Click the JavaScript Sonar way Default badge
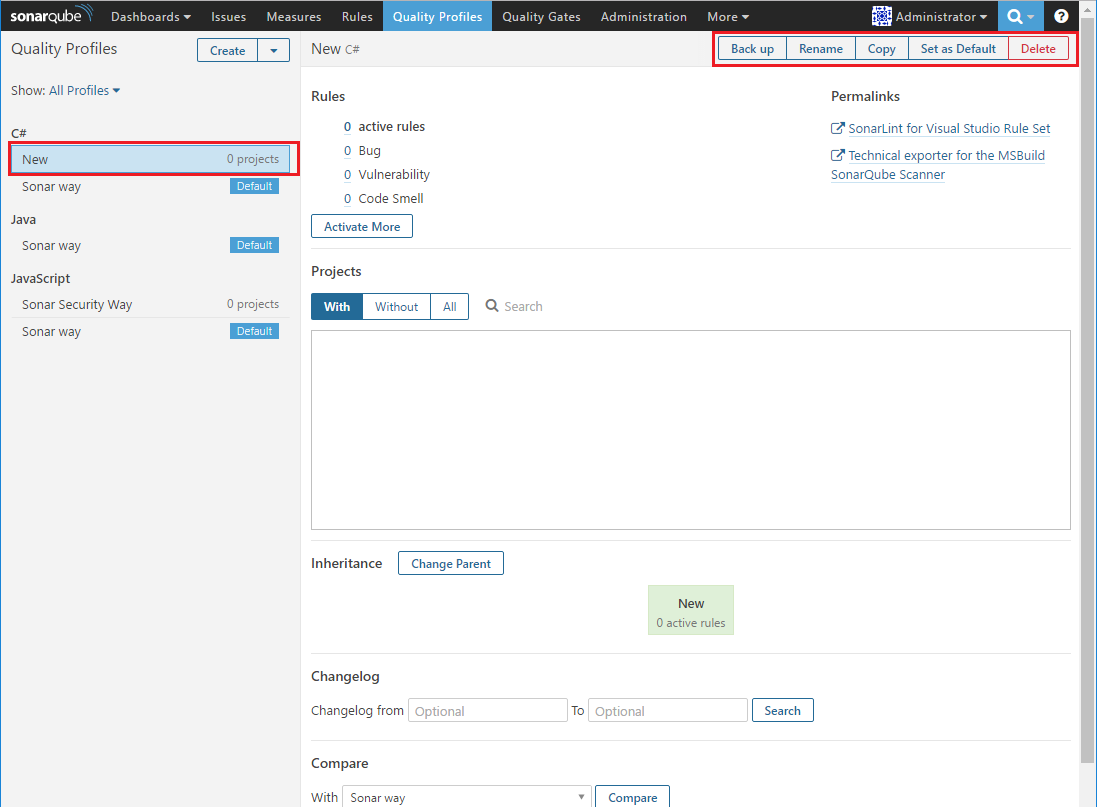Screen dimensions: 1097x807 254,331
